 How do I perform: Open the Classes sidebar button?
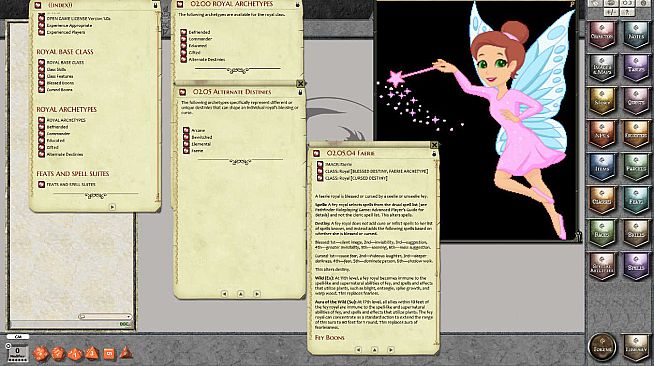(x=602, y=200)
